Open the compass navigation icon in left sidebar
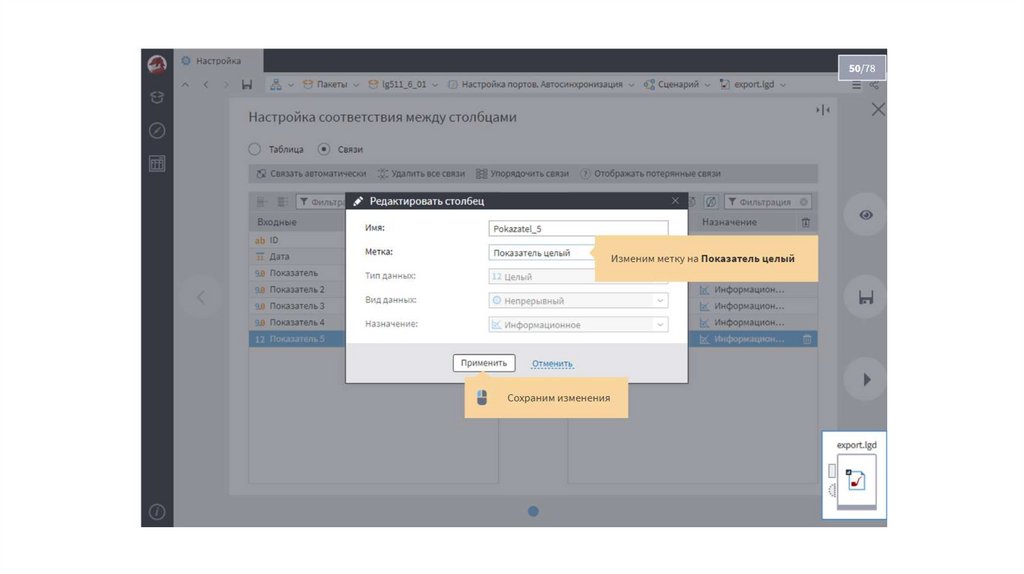1024x574 pixels. click(x=157, y=131)
